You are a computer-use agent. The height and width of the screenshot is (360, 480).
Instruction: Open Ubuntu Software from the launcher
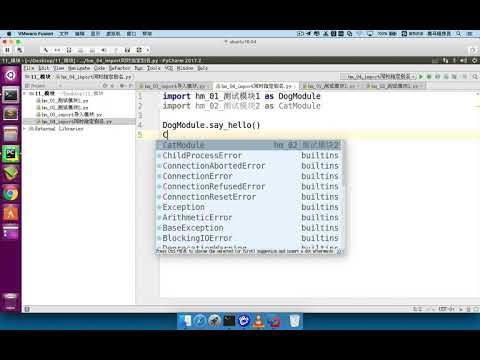[11, 213]
